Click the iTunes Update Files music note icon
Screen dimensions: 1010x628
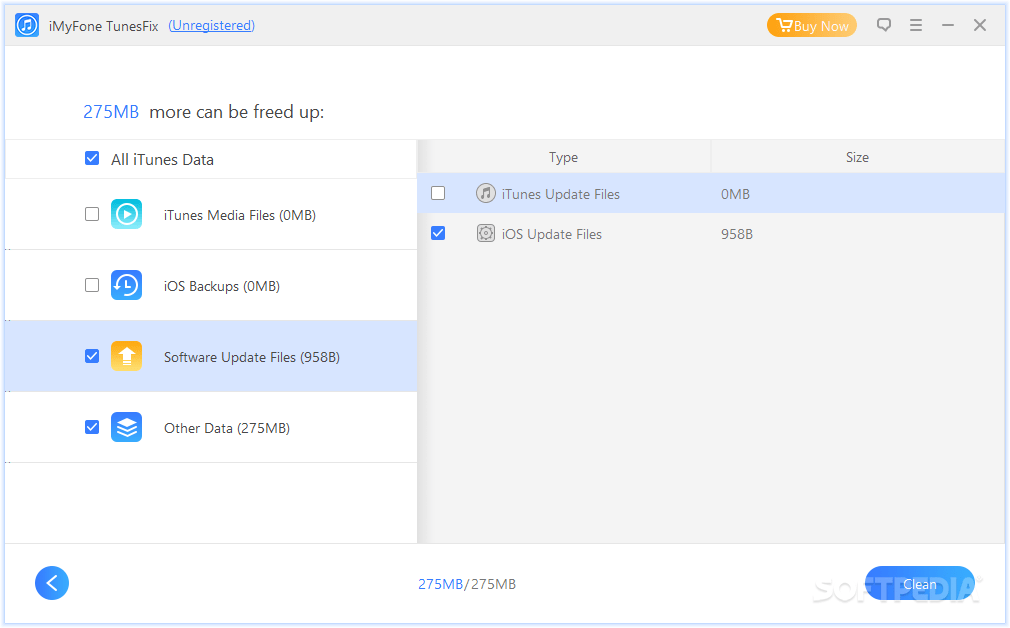pos(485,193)
